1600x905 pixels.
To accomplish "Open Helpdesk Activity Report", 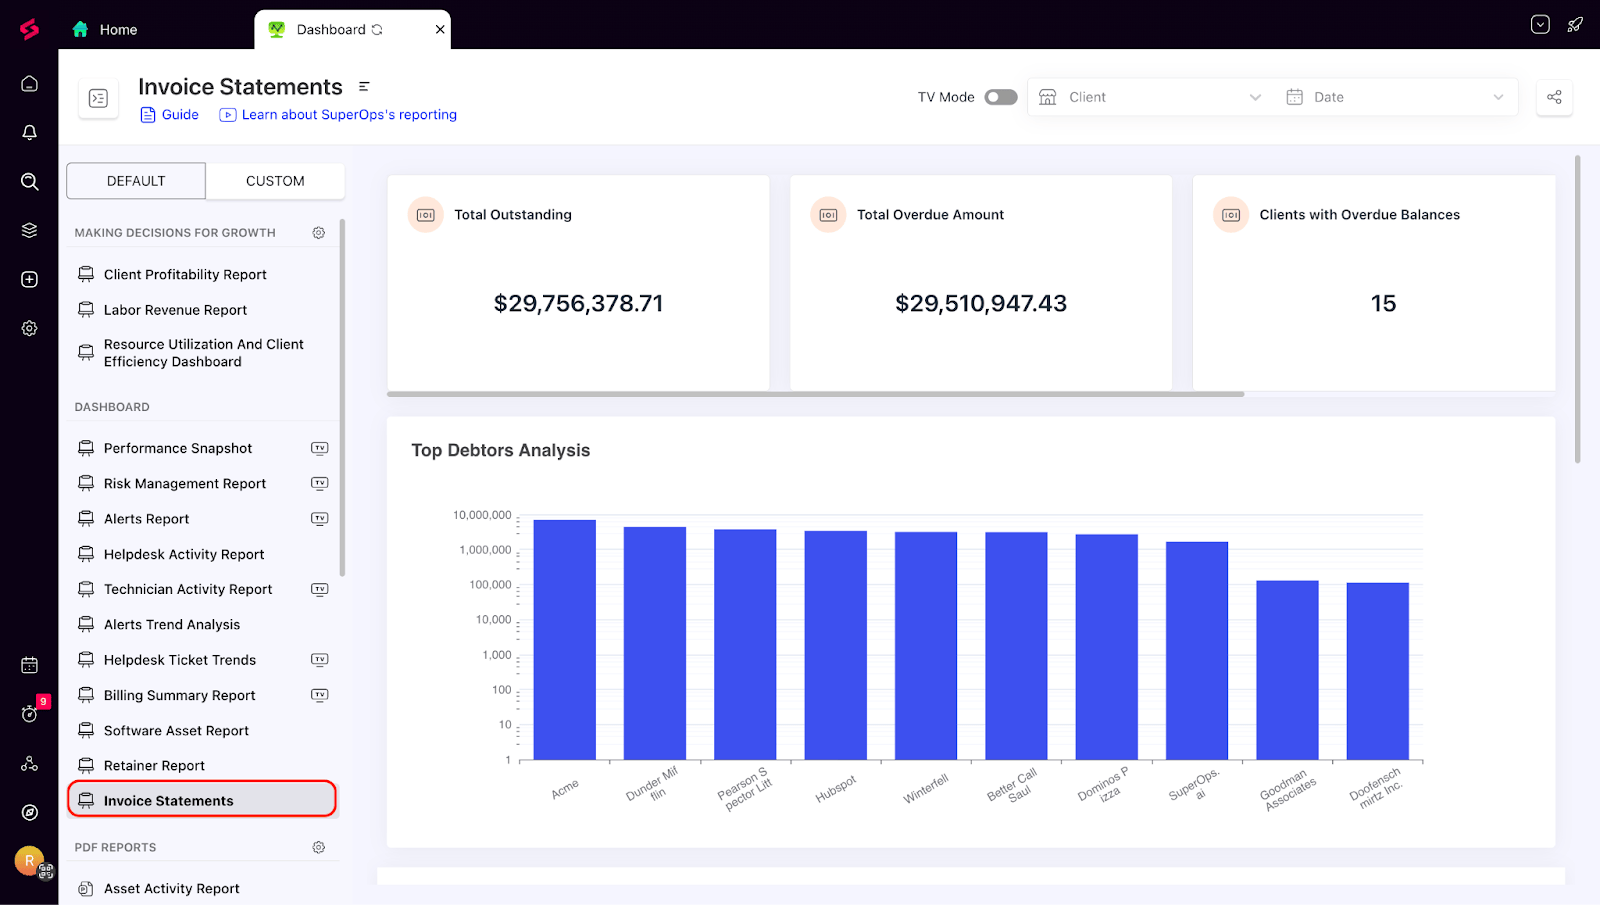I will tap(184, 554).
